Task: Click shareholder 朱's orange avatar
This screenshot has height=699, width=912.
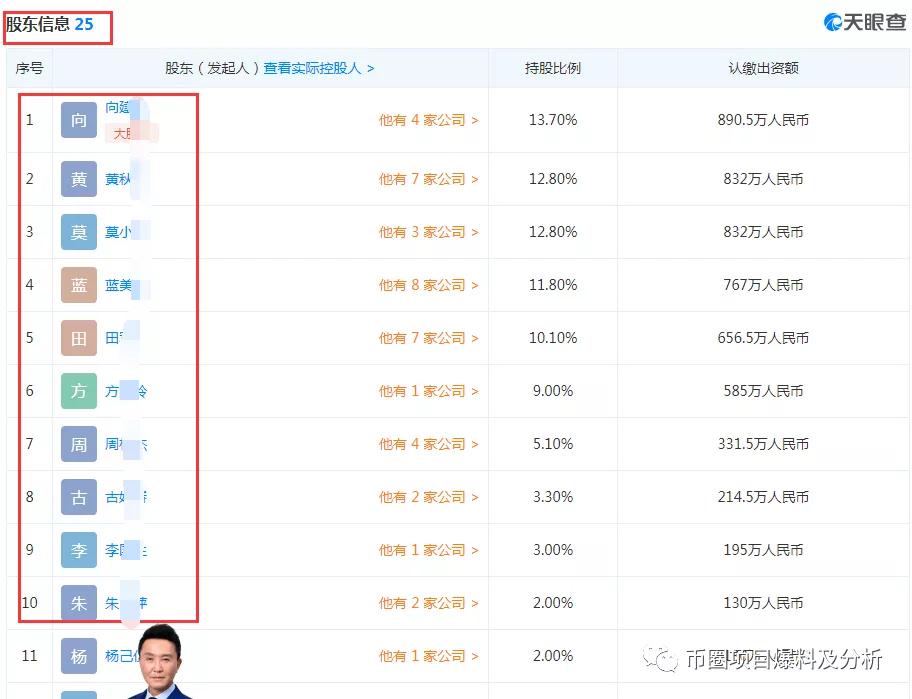Action: click(x=78, y=603)
